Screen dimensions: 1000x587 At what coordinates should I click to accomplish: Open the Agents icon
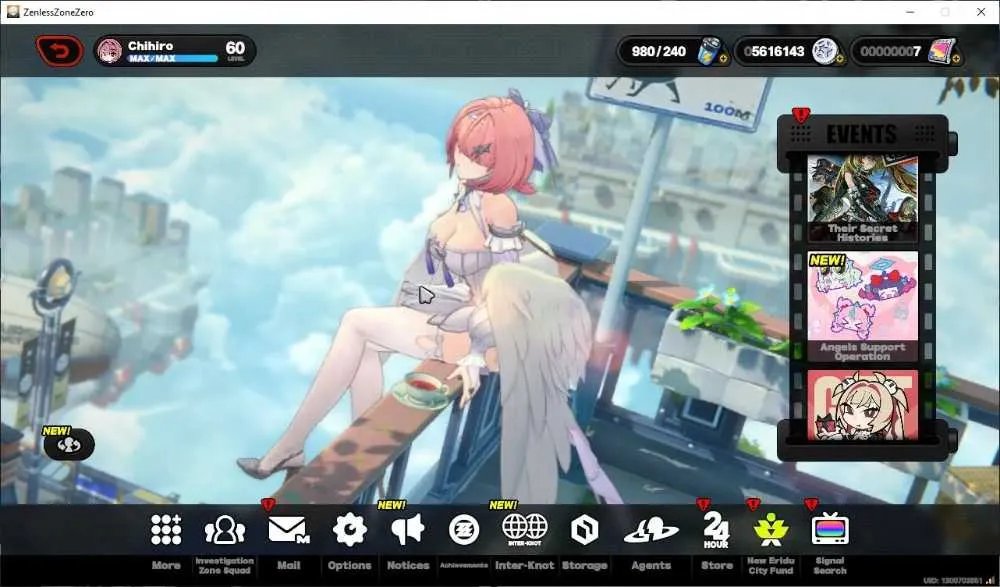click(x=651, y=530)
